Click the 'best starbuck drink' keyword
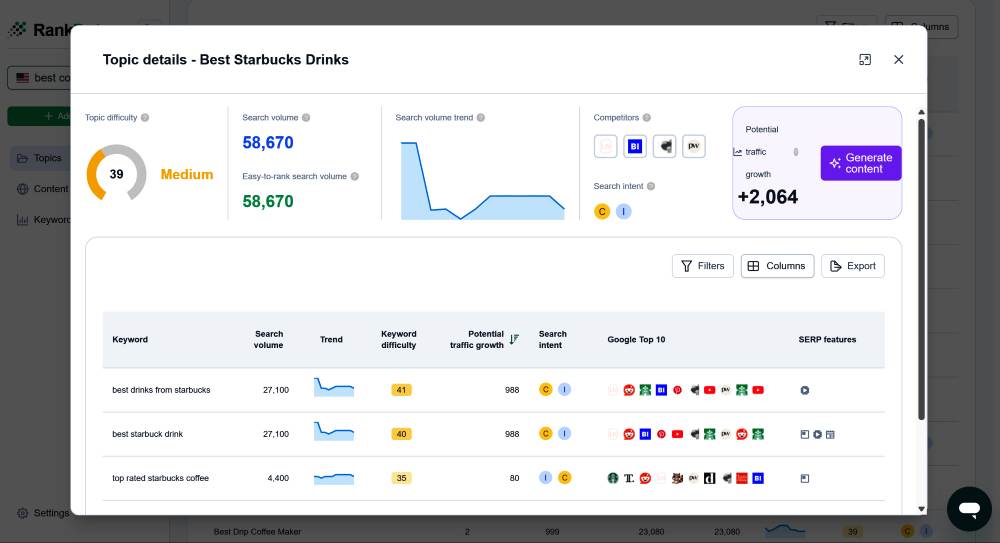1000x543 pixels. click(147, 434)
